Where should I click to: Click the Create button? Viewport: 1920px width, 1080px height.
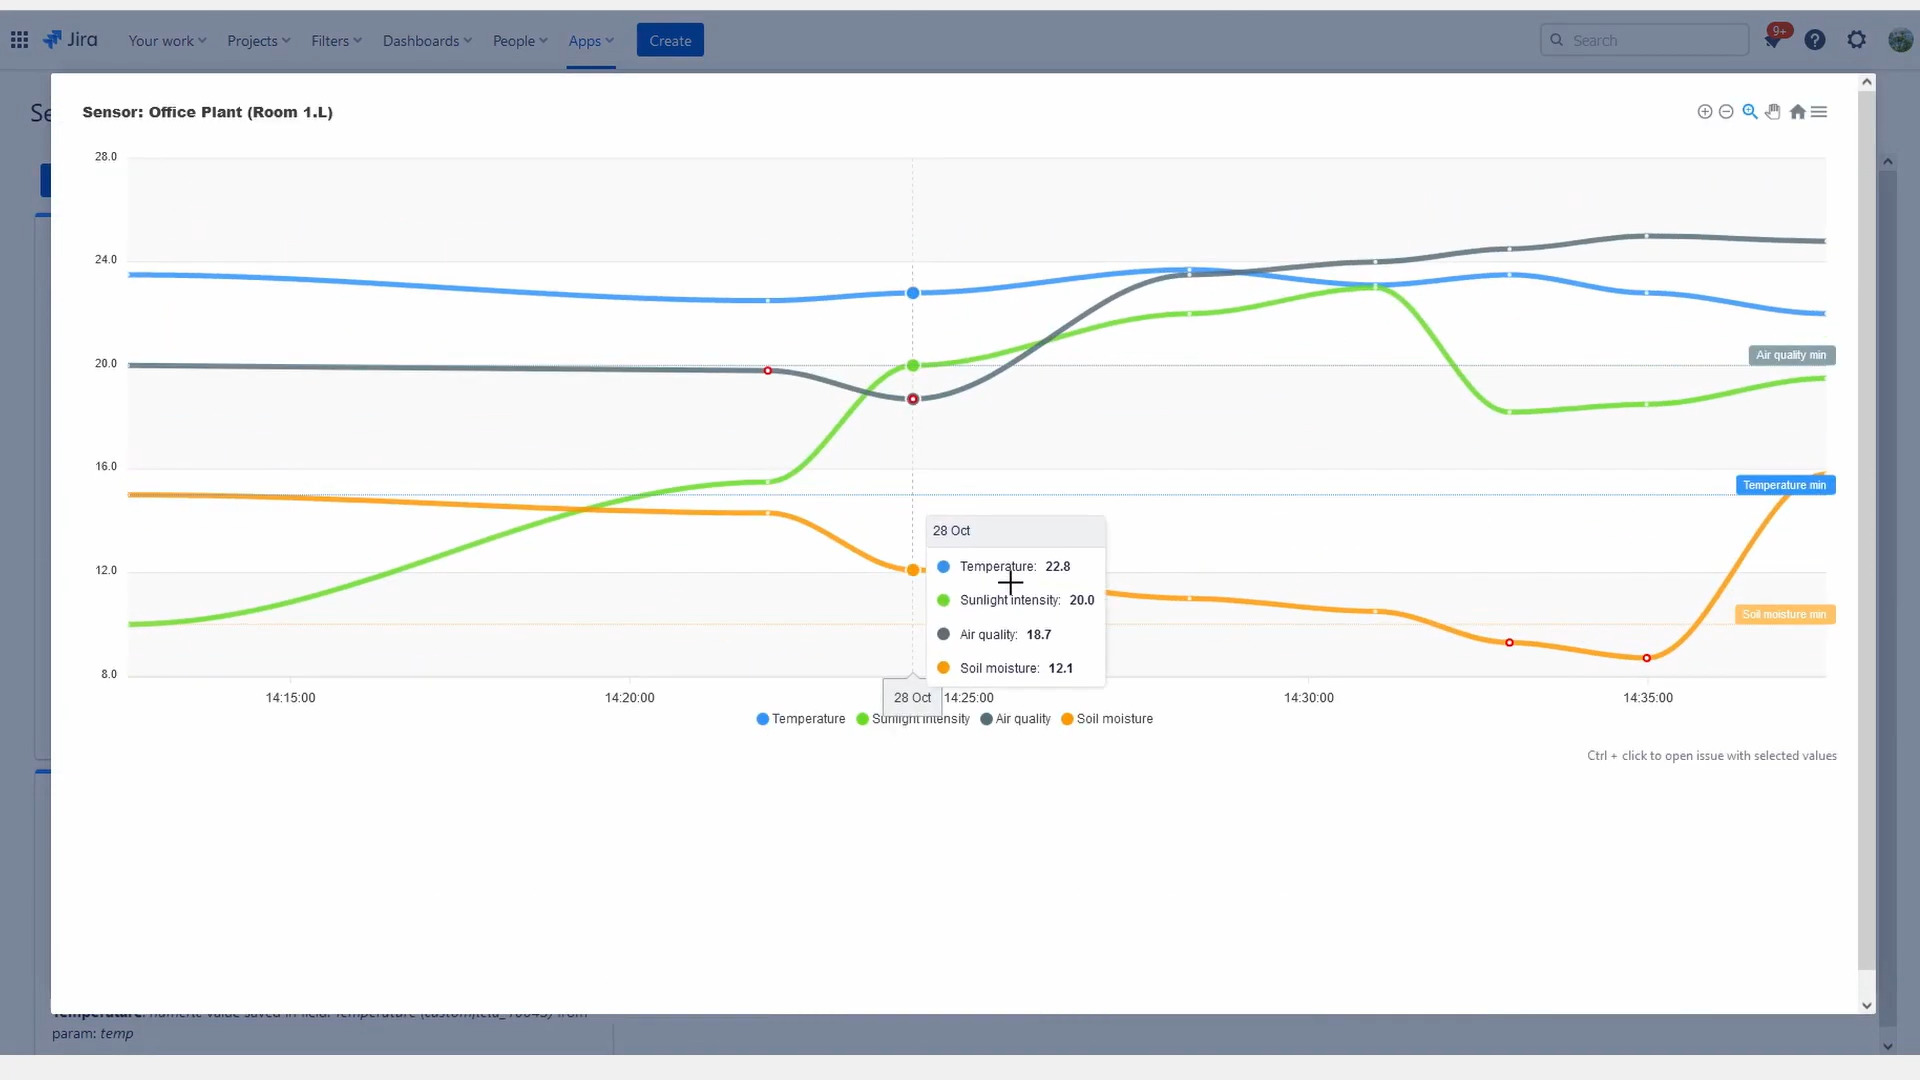(x=670, y=41)
